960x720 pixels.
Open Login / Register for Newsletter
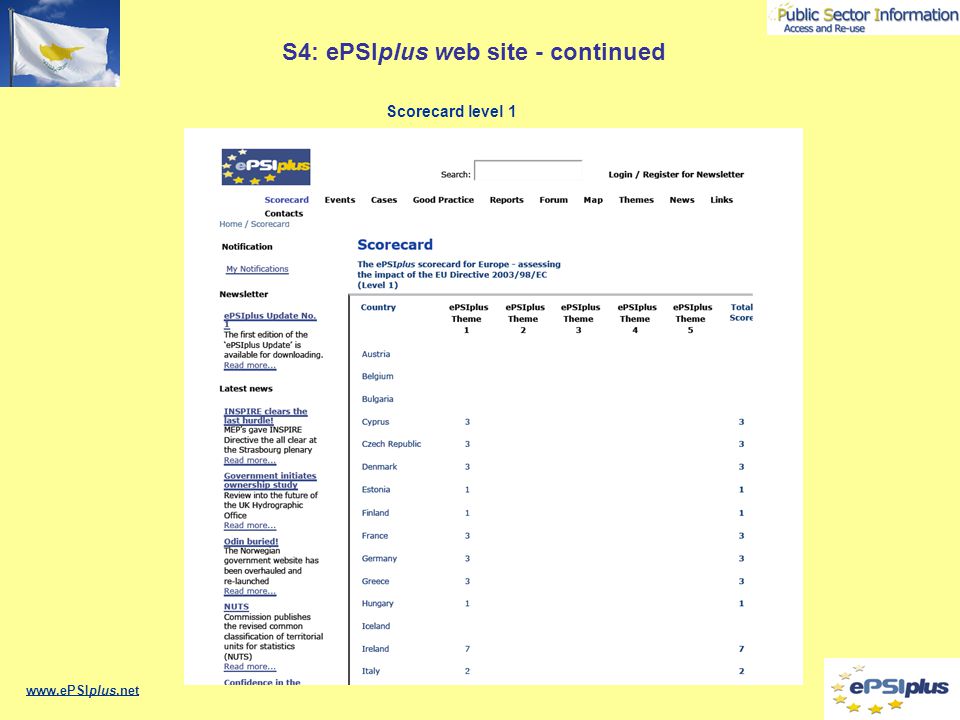pyautogui.click(x=676, y=174)
